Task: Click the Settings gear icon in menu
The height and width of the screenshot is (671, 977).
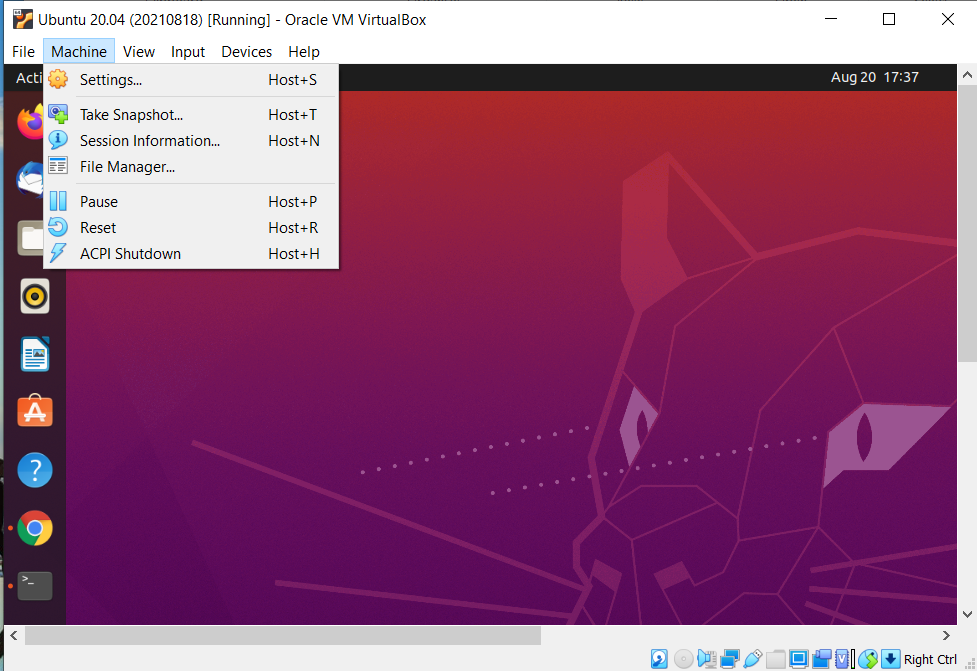Action: pos(58,79)
